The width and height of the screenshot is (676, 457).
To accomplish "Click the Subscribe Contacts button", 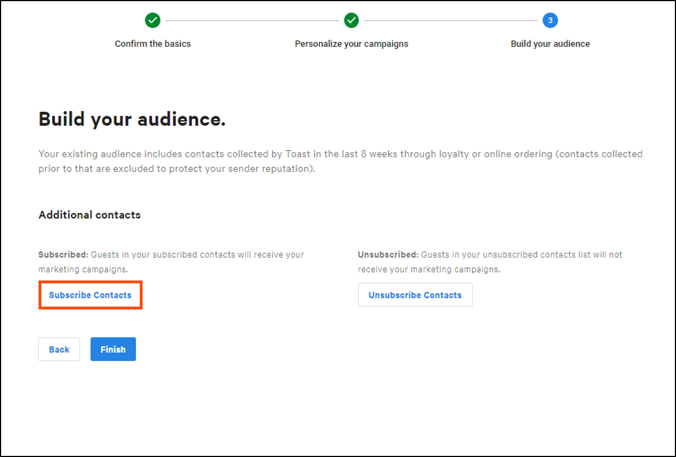I will (90, 295).
